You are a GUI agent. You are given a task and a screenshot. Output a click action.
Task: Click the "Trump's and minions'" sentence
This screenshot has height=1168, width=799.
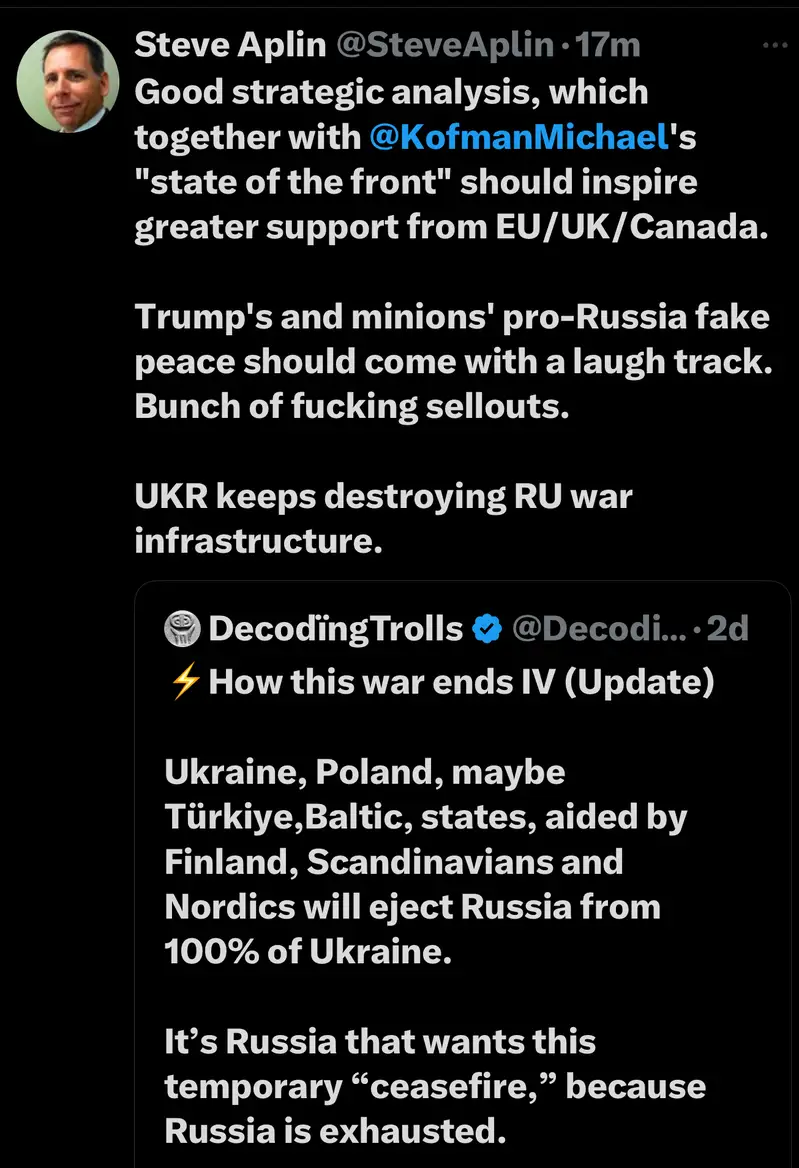click(x=453, y=317)
